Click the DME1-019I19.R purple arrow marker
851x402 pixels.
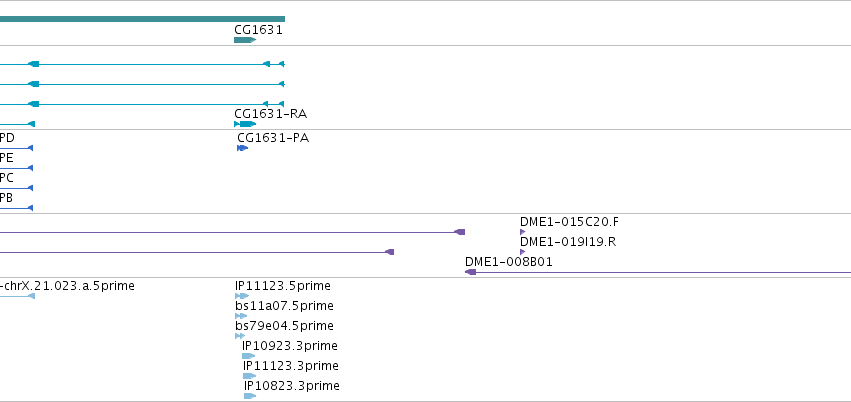[523, 252]
